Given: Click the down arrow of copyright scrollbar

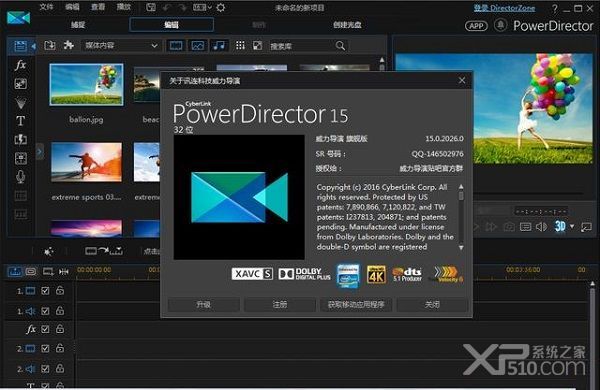Looking at the screenshot, I should pyautogui.click(x=461, y=248).
